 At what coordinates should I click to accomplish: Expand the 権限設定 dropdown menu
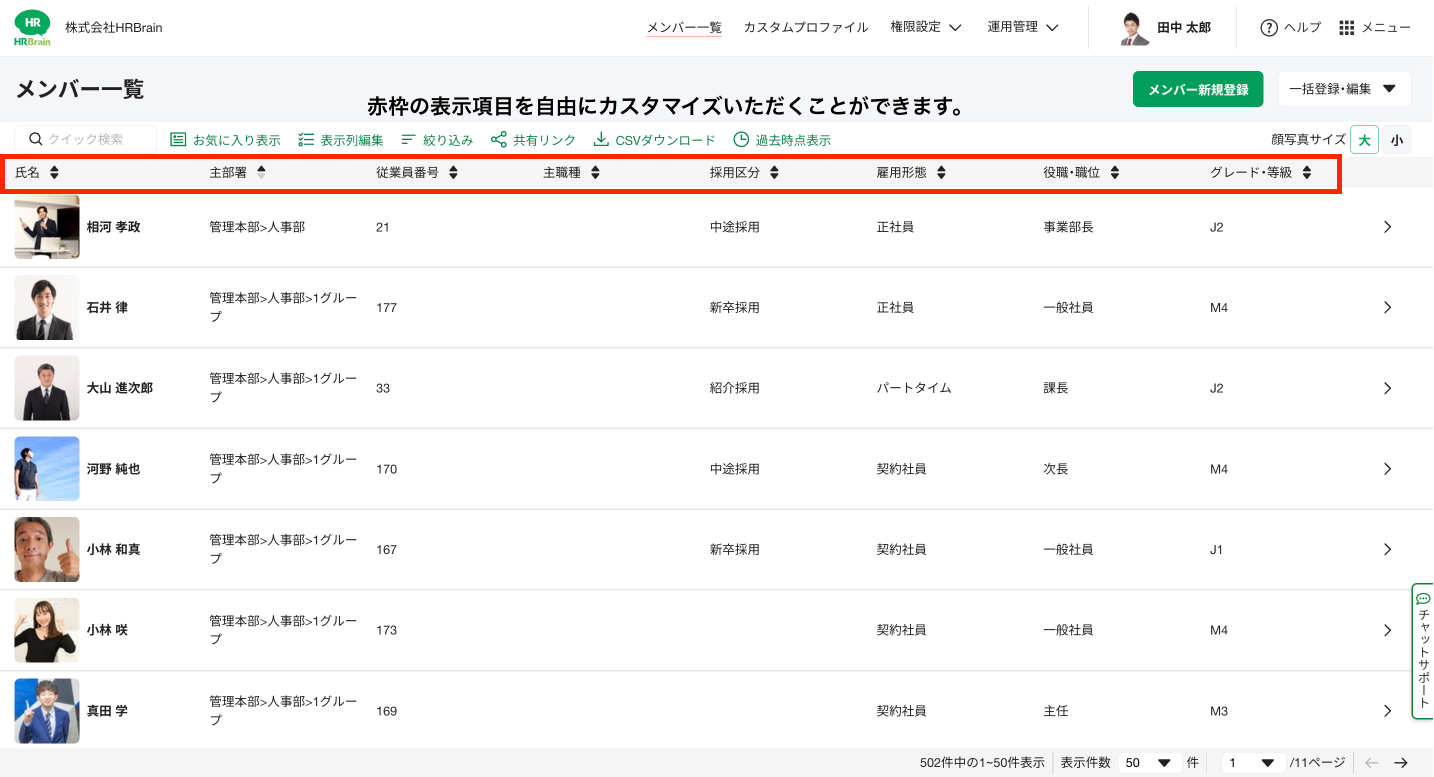point(926,28)
